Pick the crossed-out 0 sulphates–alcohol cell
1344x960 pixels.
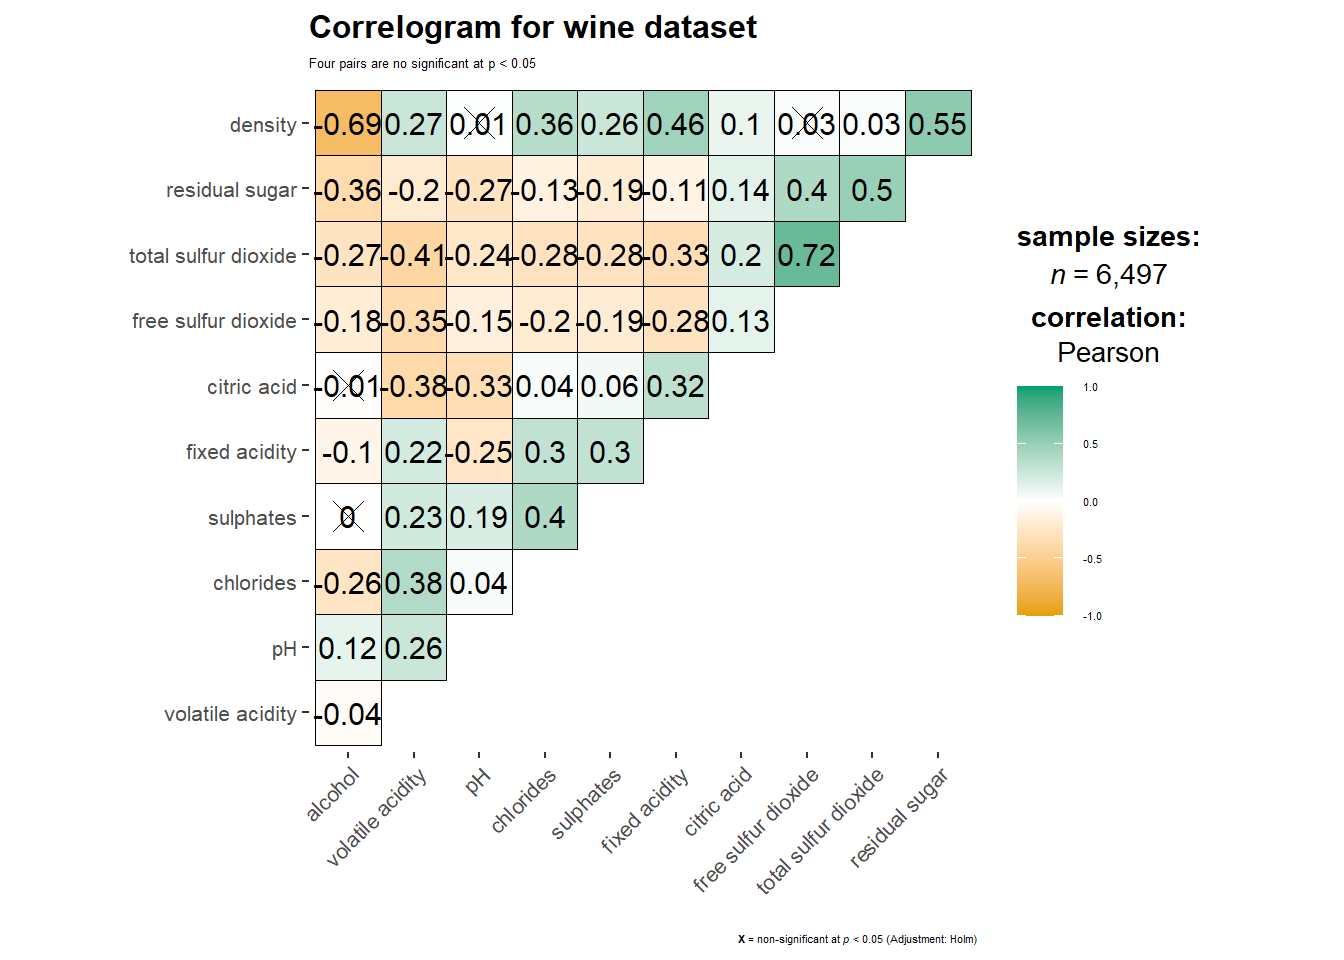348,517
